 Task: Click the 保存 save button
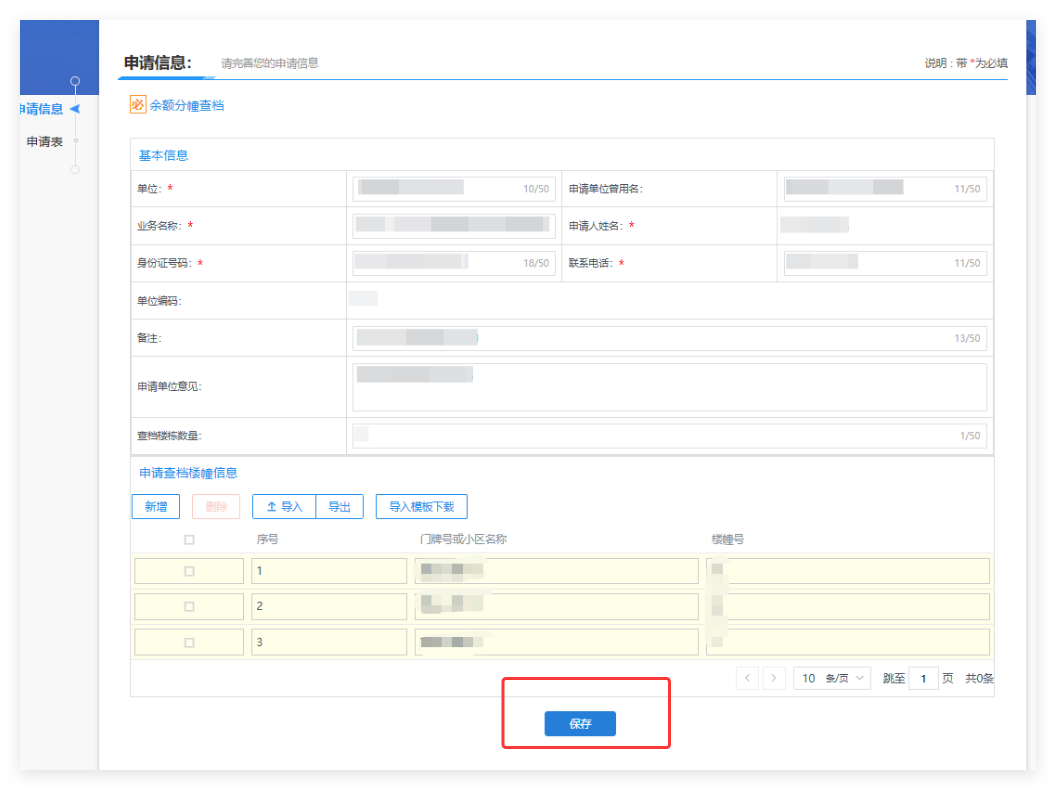point(580,724)
